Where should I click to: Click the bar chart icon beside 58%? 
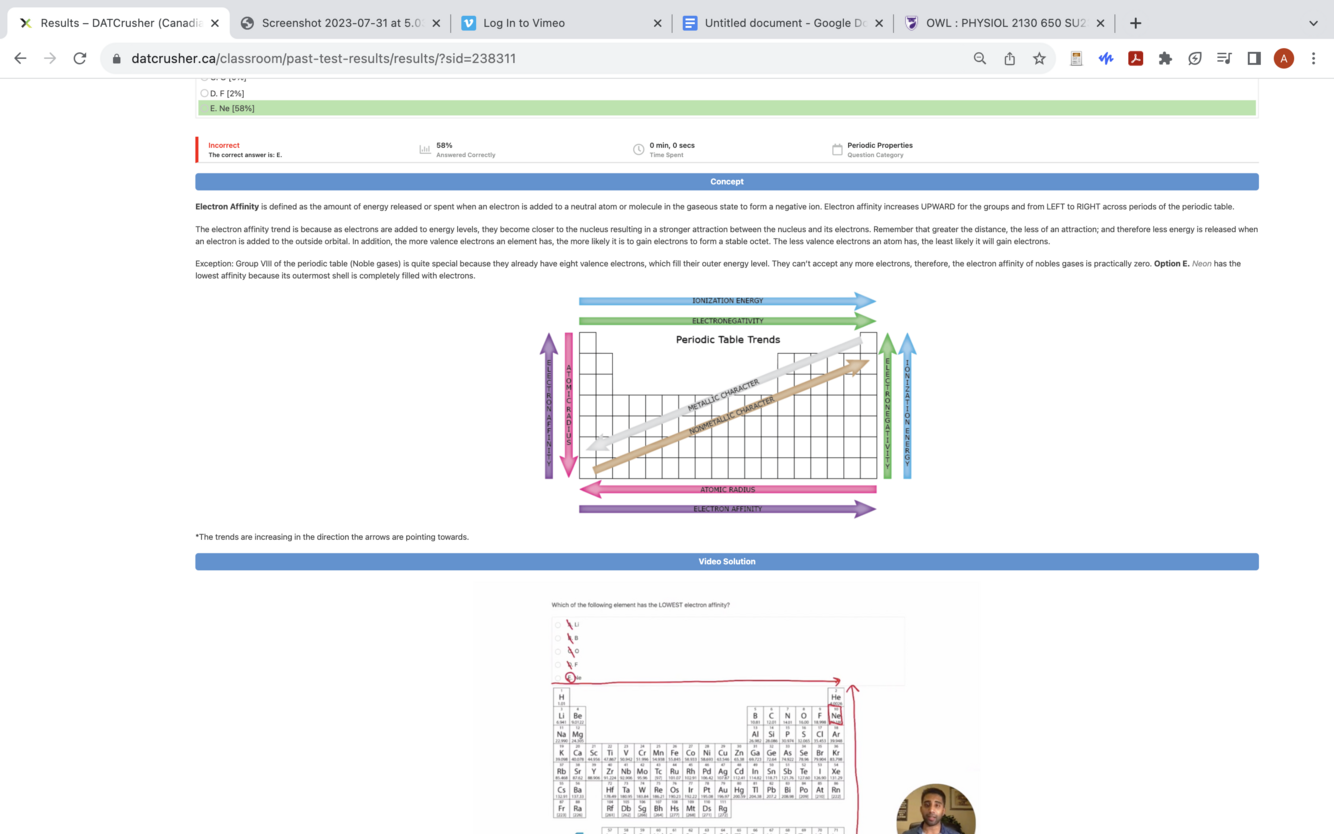[425, 150]
